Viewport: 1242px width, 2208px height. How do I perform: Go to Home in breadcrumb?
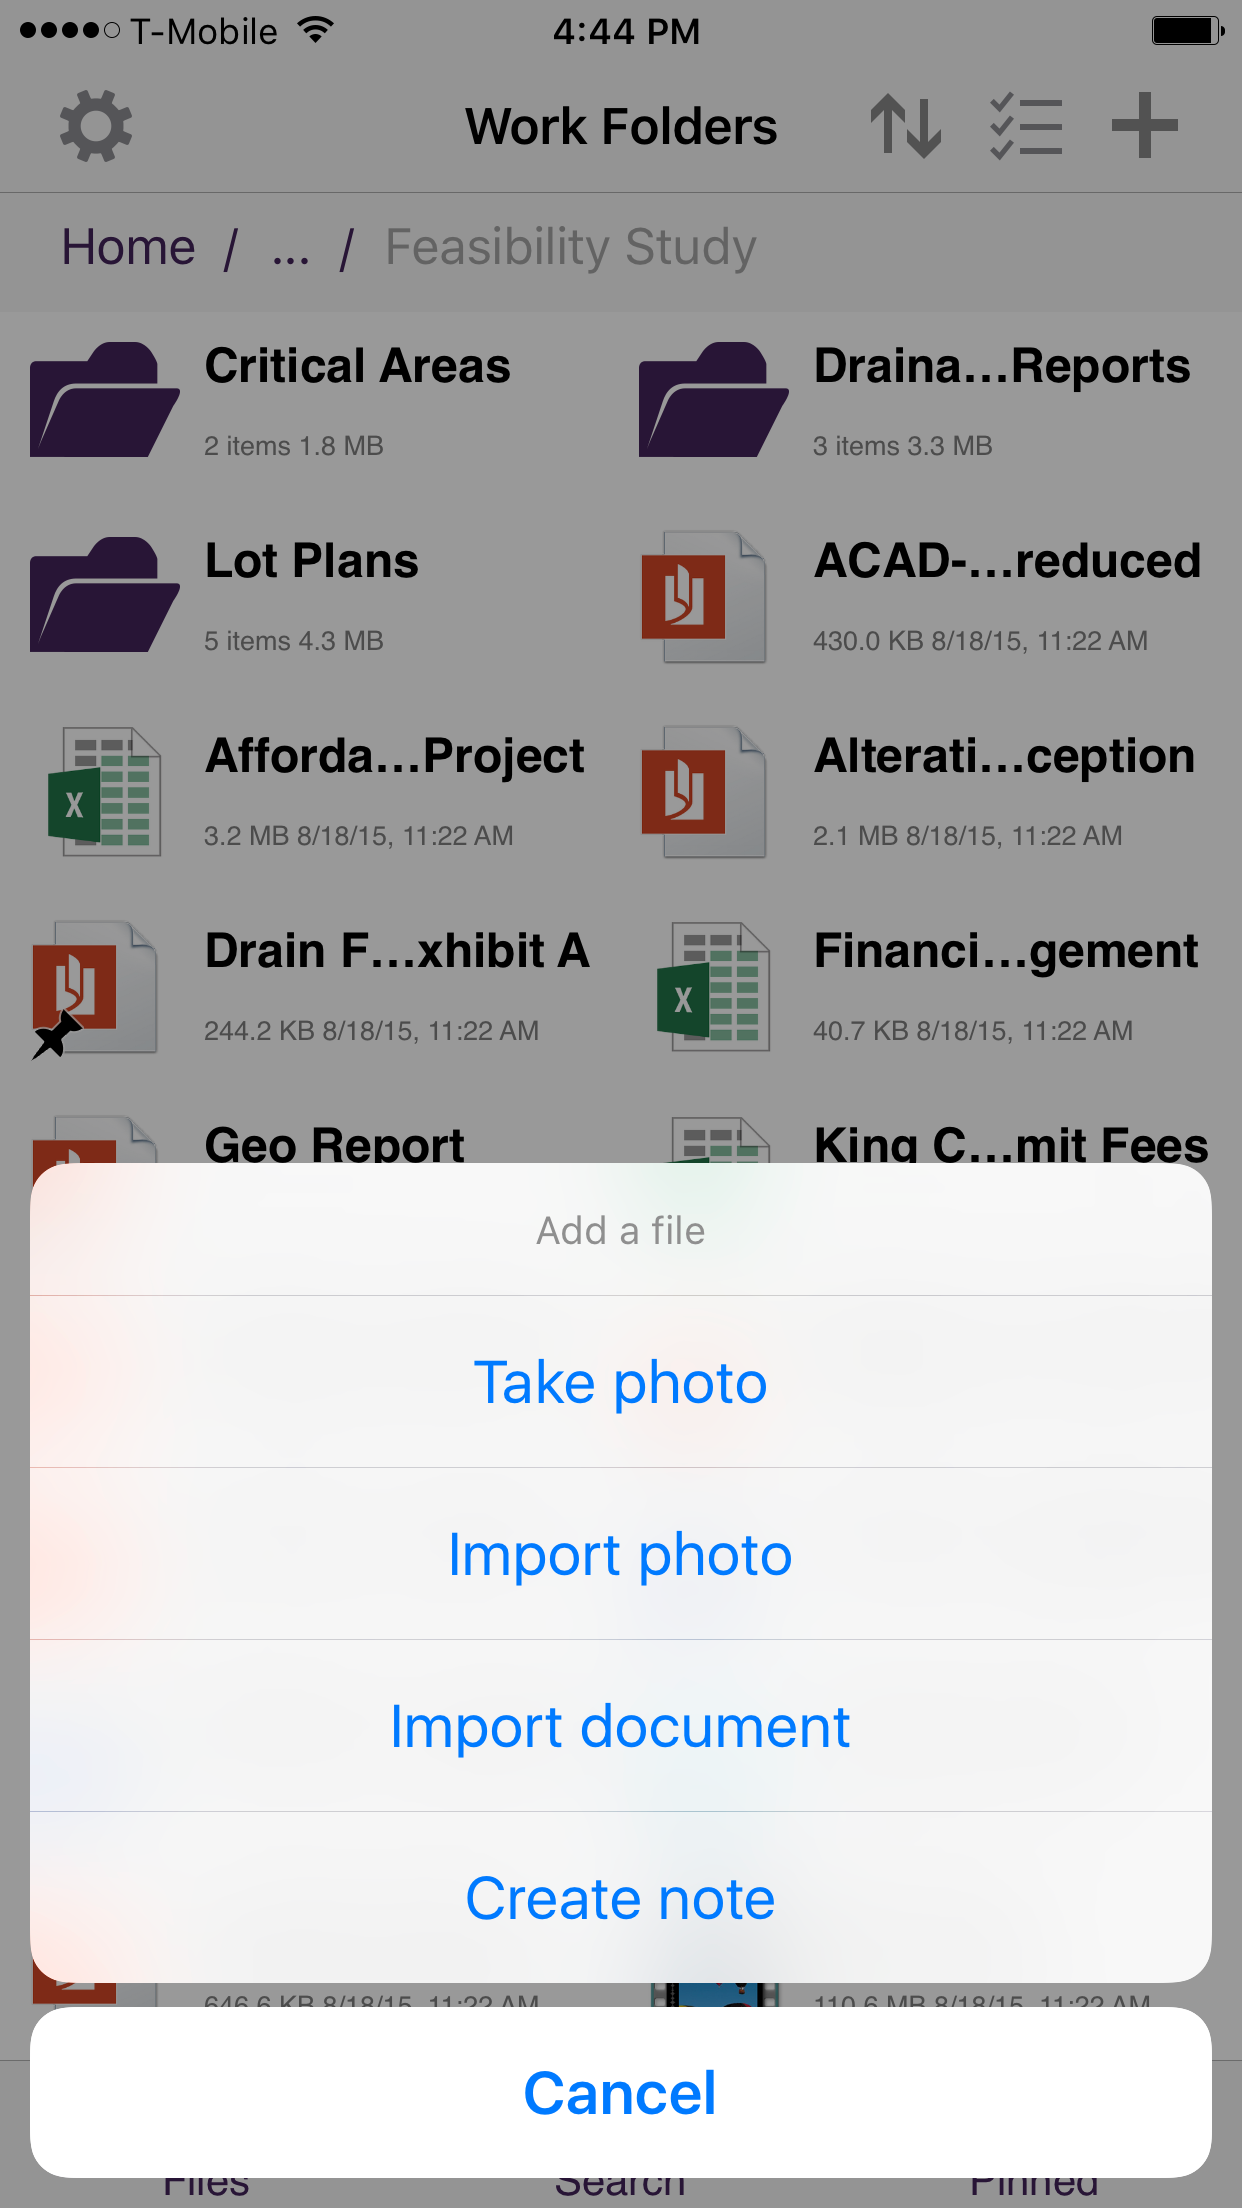tap(128, 247)
